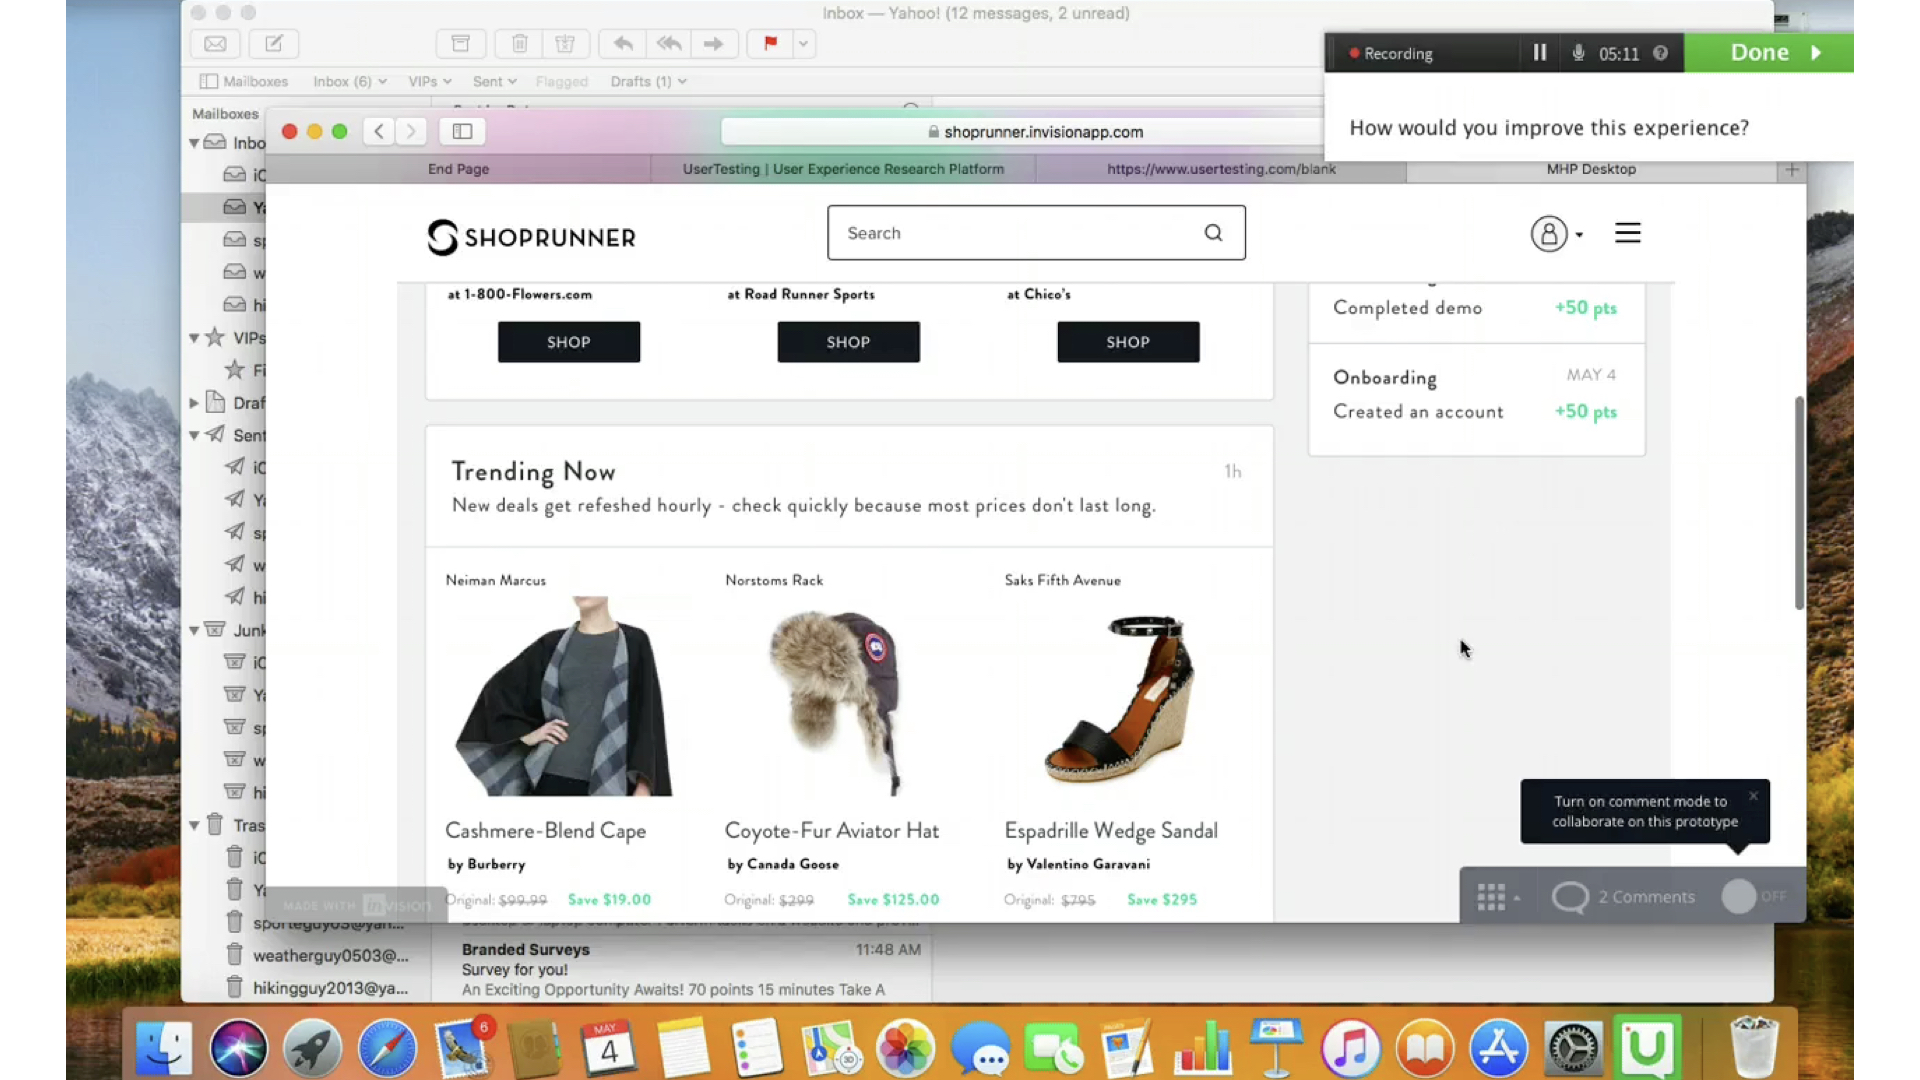Open the flag options dropdown arrow

click(x=803, y=44)
